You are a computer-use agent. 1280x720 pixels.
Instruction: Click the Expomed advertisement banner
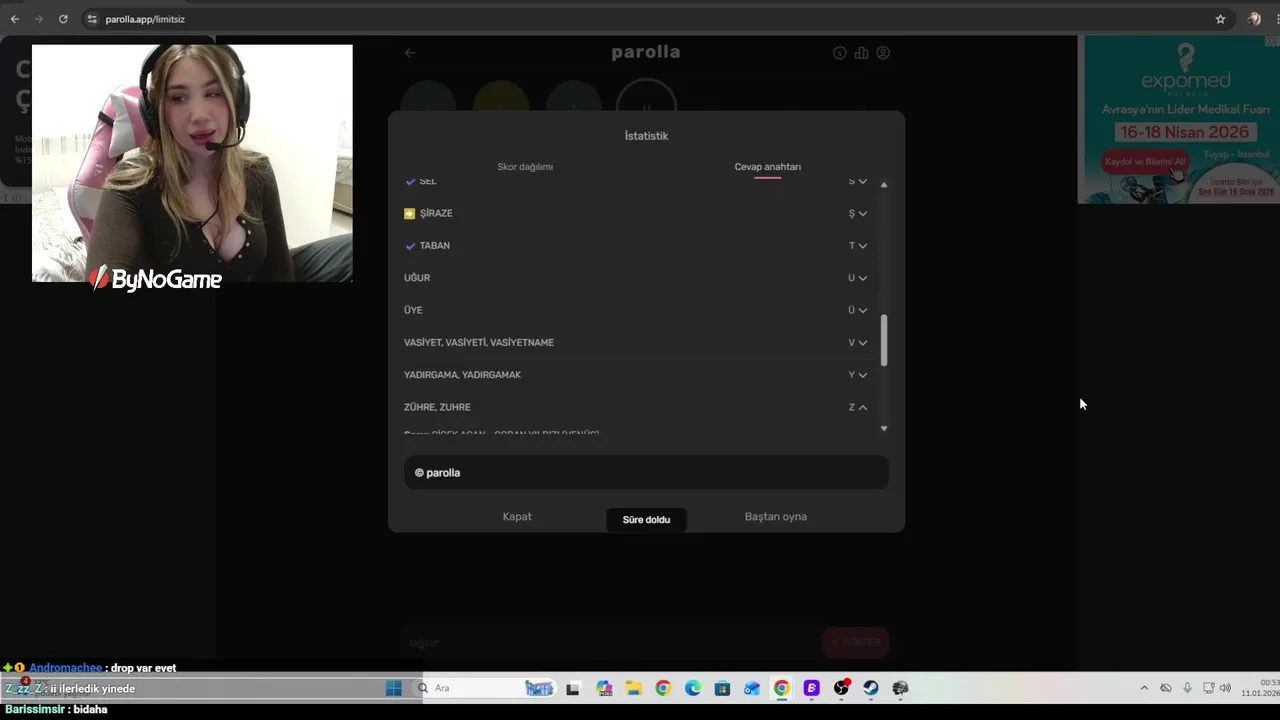coord(1178,120)
